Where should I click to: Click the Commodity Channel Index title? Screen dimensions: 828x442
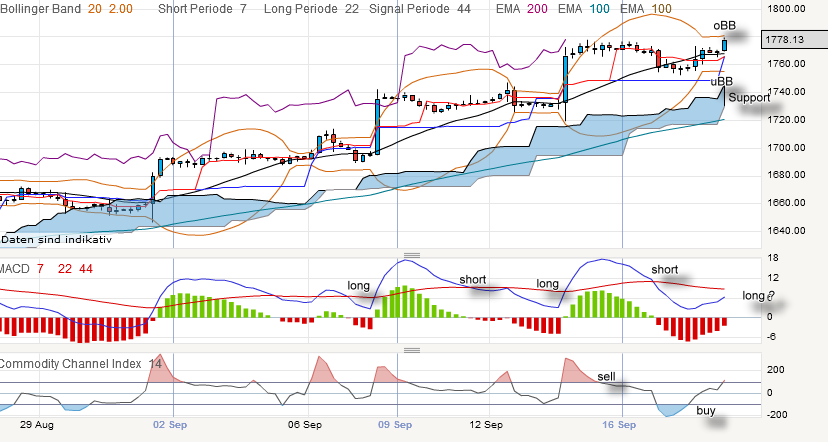click(70, 364)
